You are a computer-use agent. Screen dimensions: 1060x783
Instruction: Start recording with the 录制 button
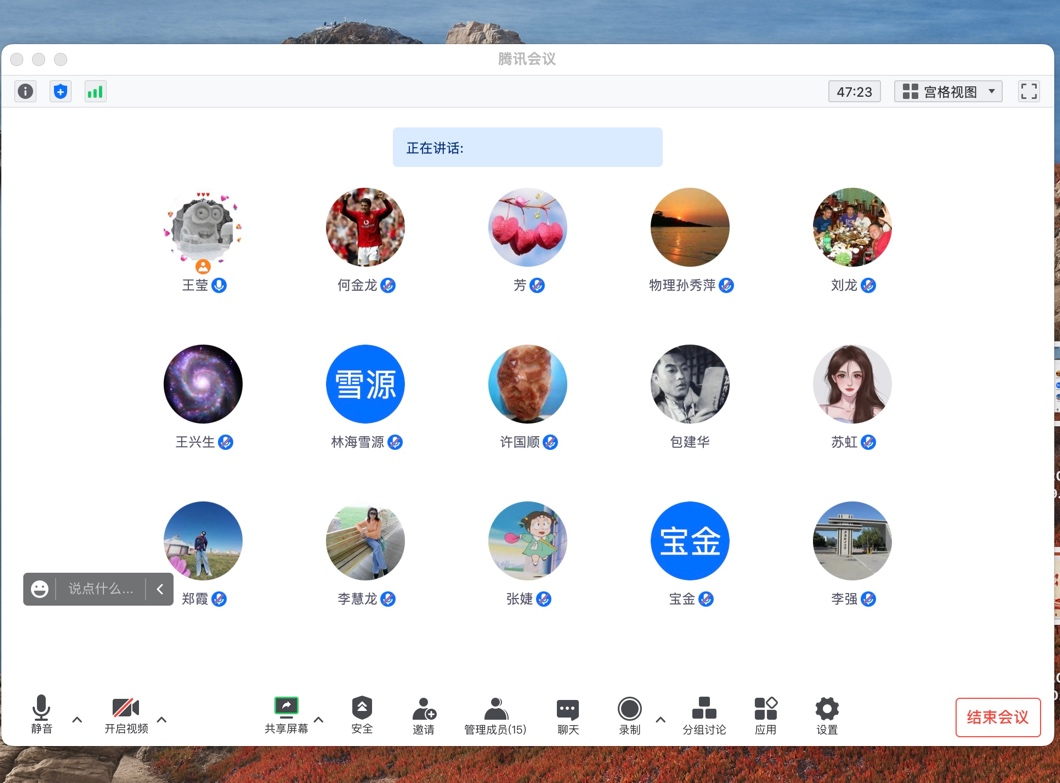point(629,716)
